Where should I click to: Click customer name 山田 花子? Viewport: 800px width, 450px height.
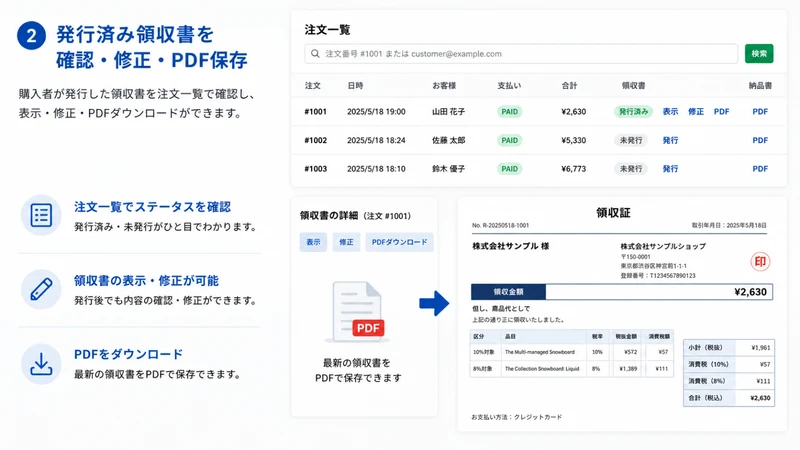tap(448, 111)
